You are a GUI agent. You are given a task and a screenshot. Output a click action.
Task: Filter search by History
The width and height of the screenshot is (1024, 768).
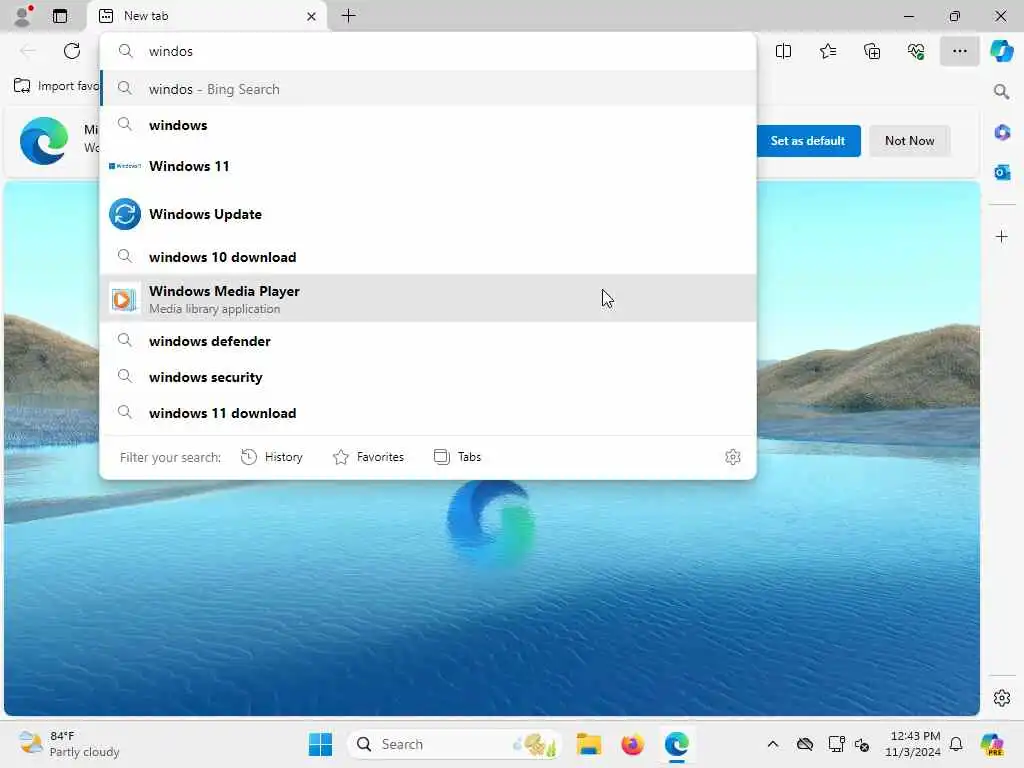click(272, 456)
